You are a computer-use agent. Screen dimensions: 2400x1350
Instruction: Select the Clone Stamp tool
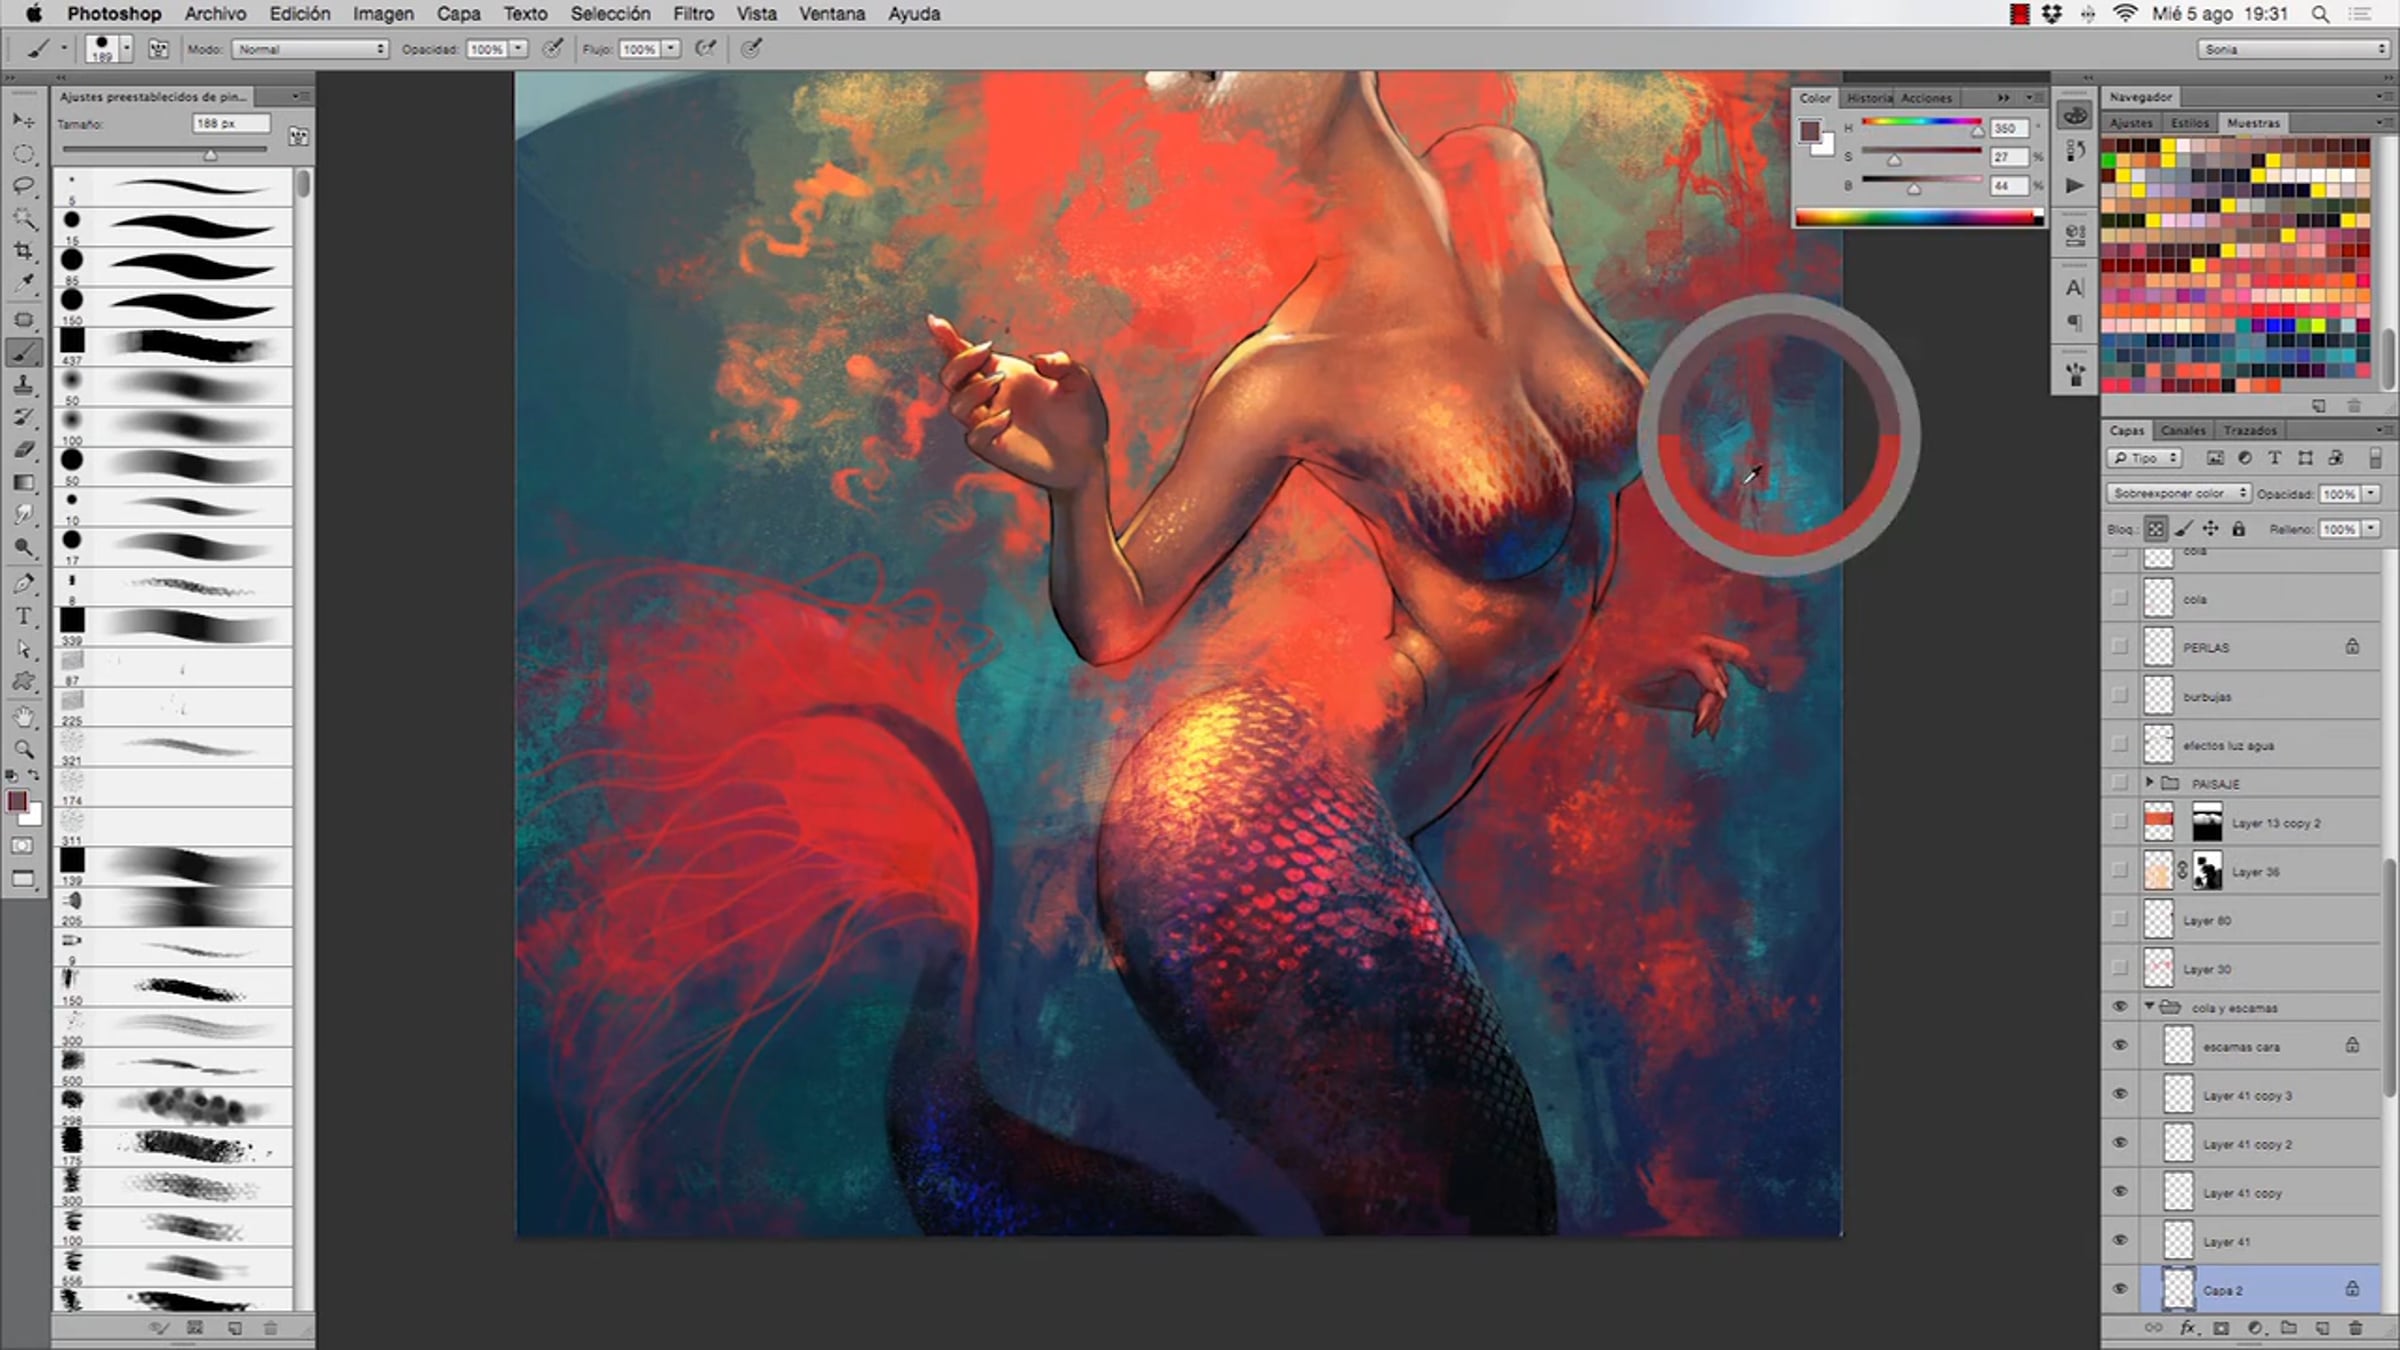(x=23, y=385)
